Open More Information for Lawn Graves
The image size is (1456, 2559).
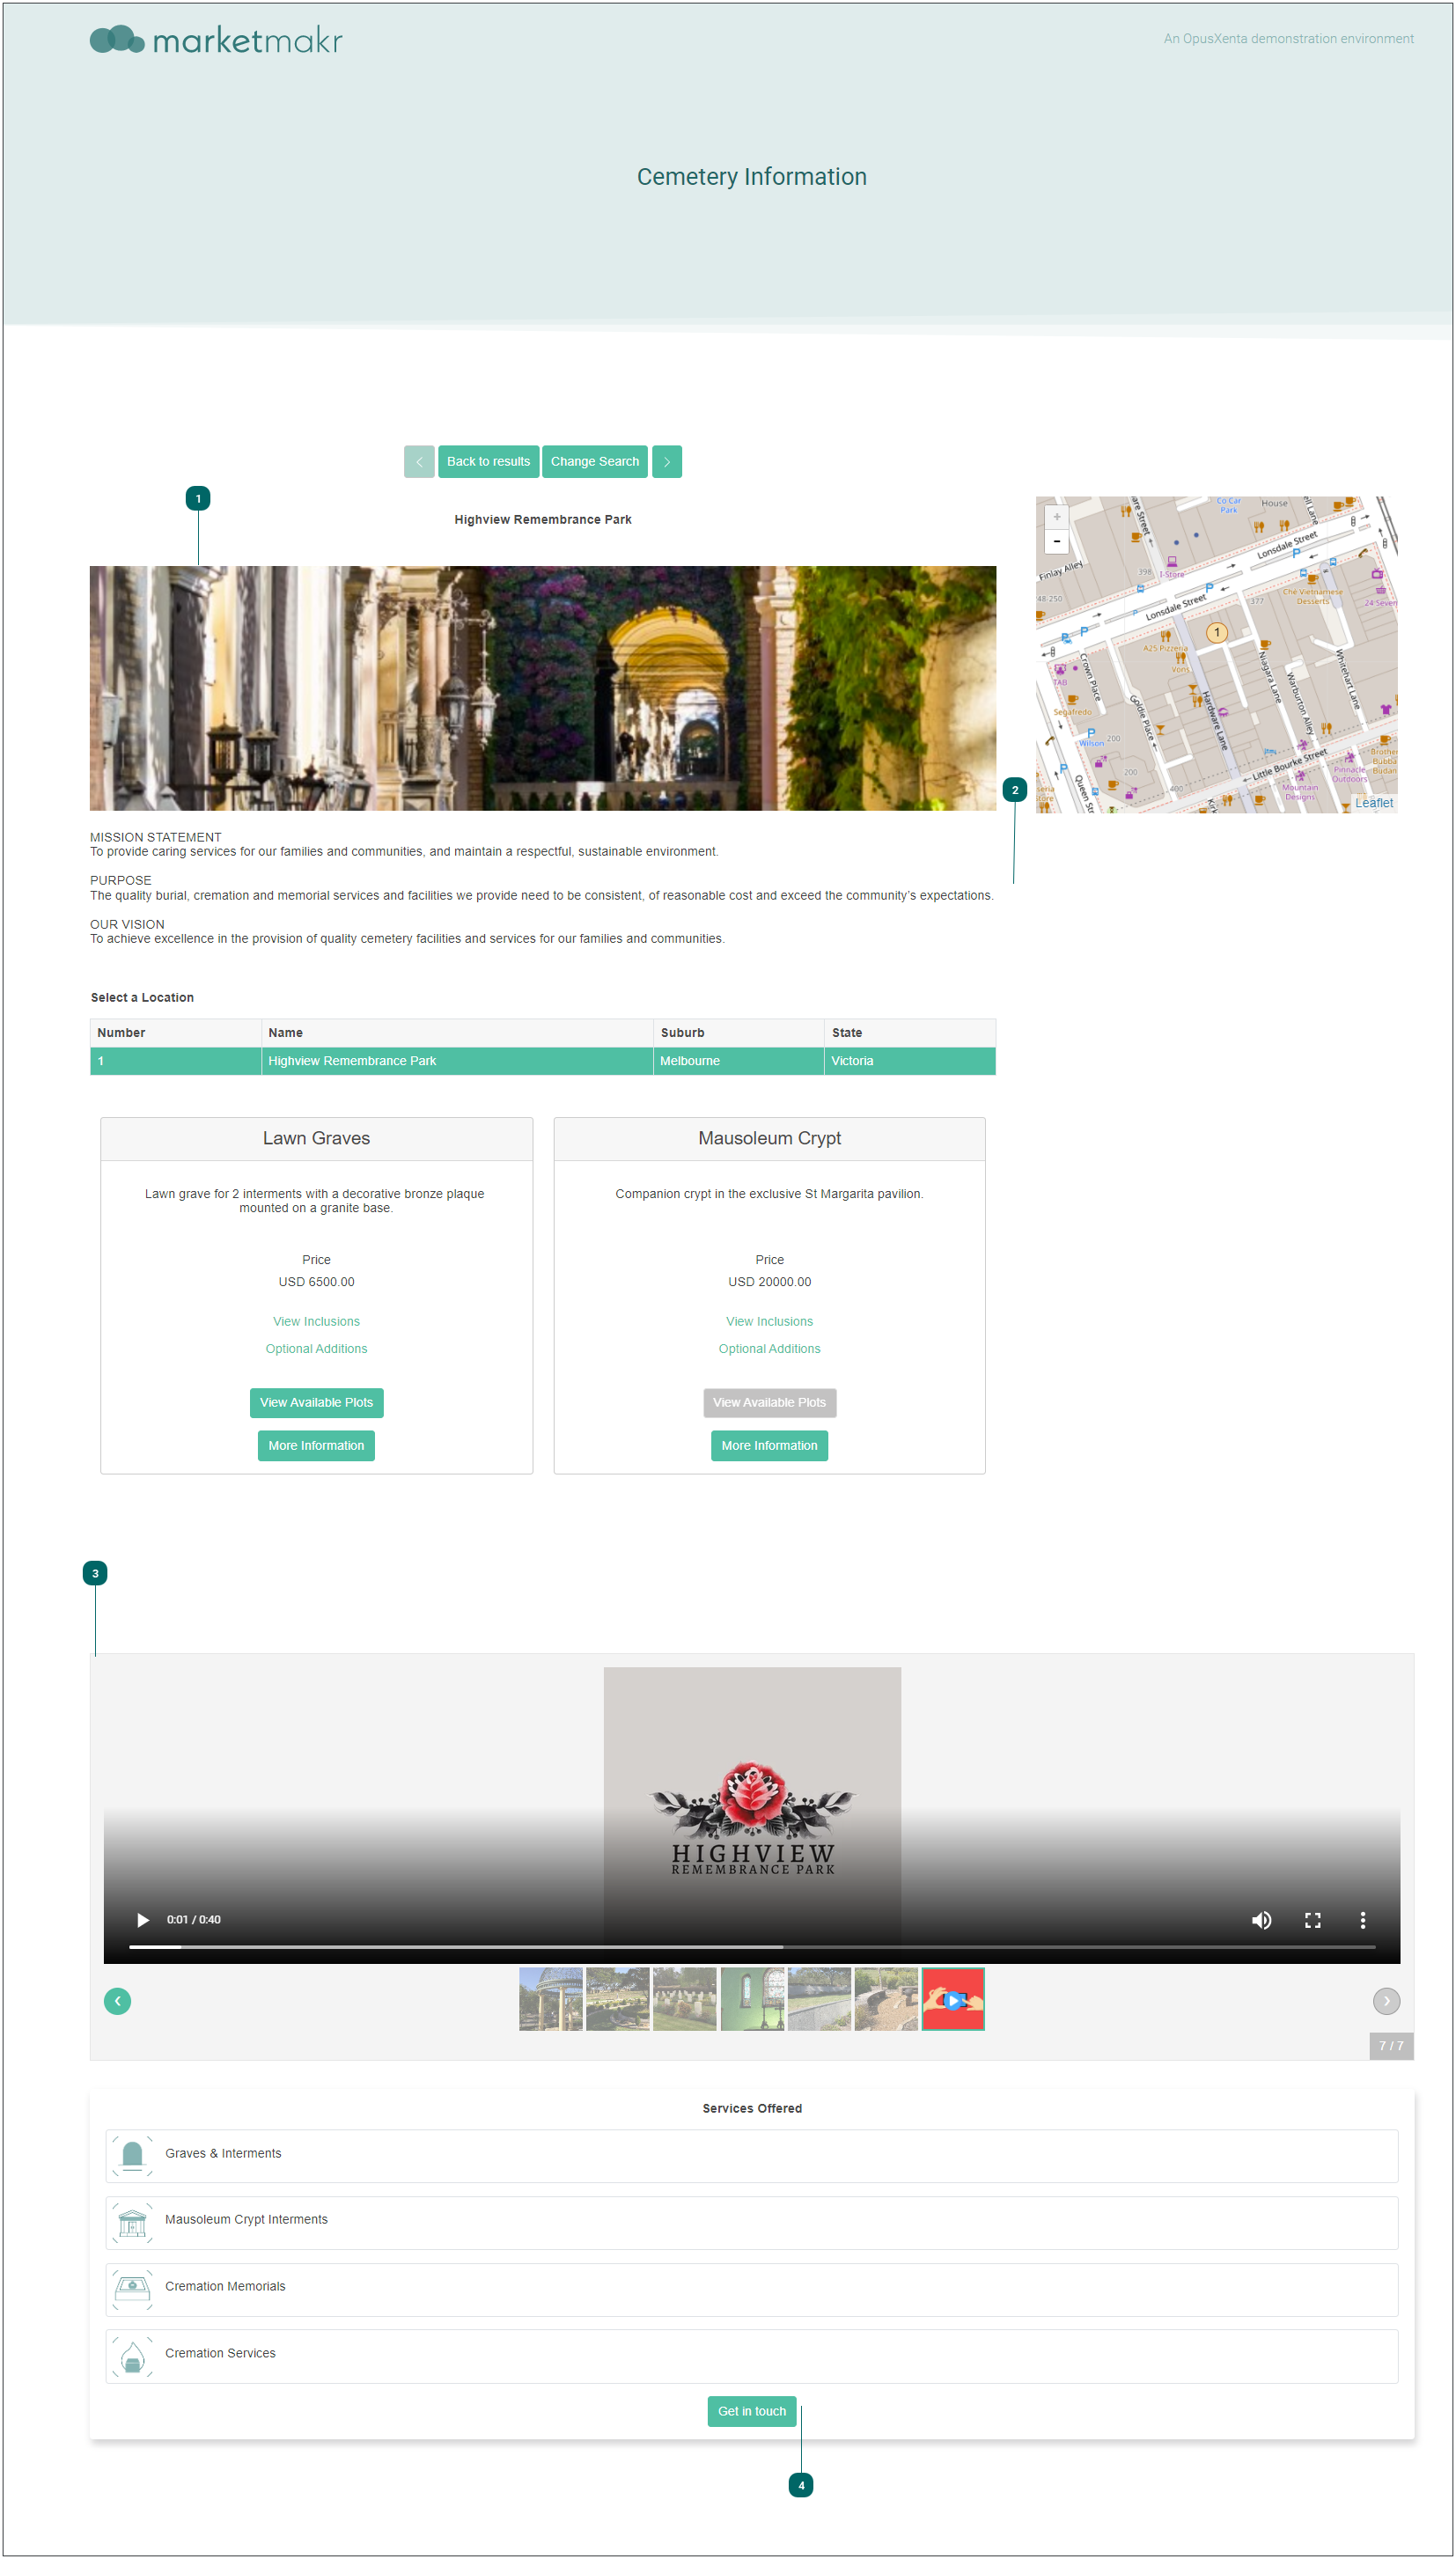point(316,1446)
